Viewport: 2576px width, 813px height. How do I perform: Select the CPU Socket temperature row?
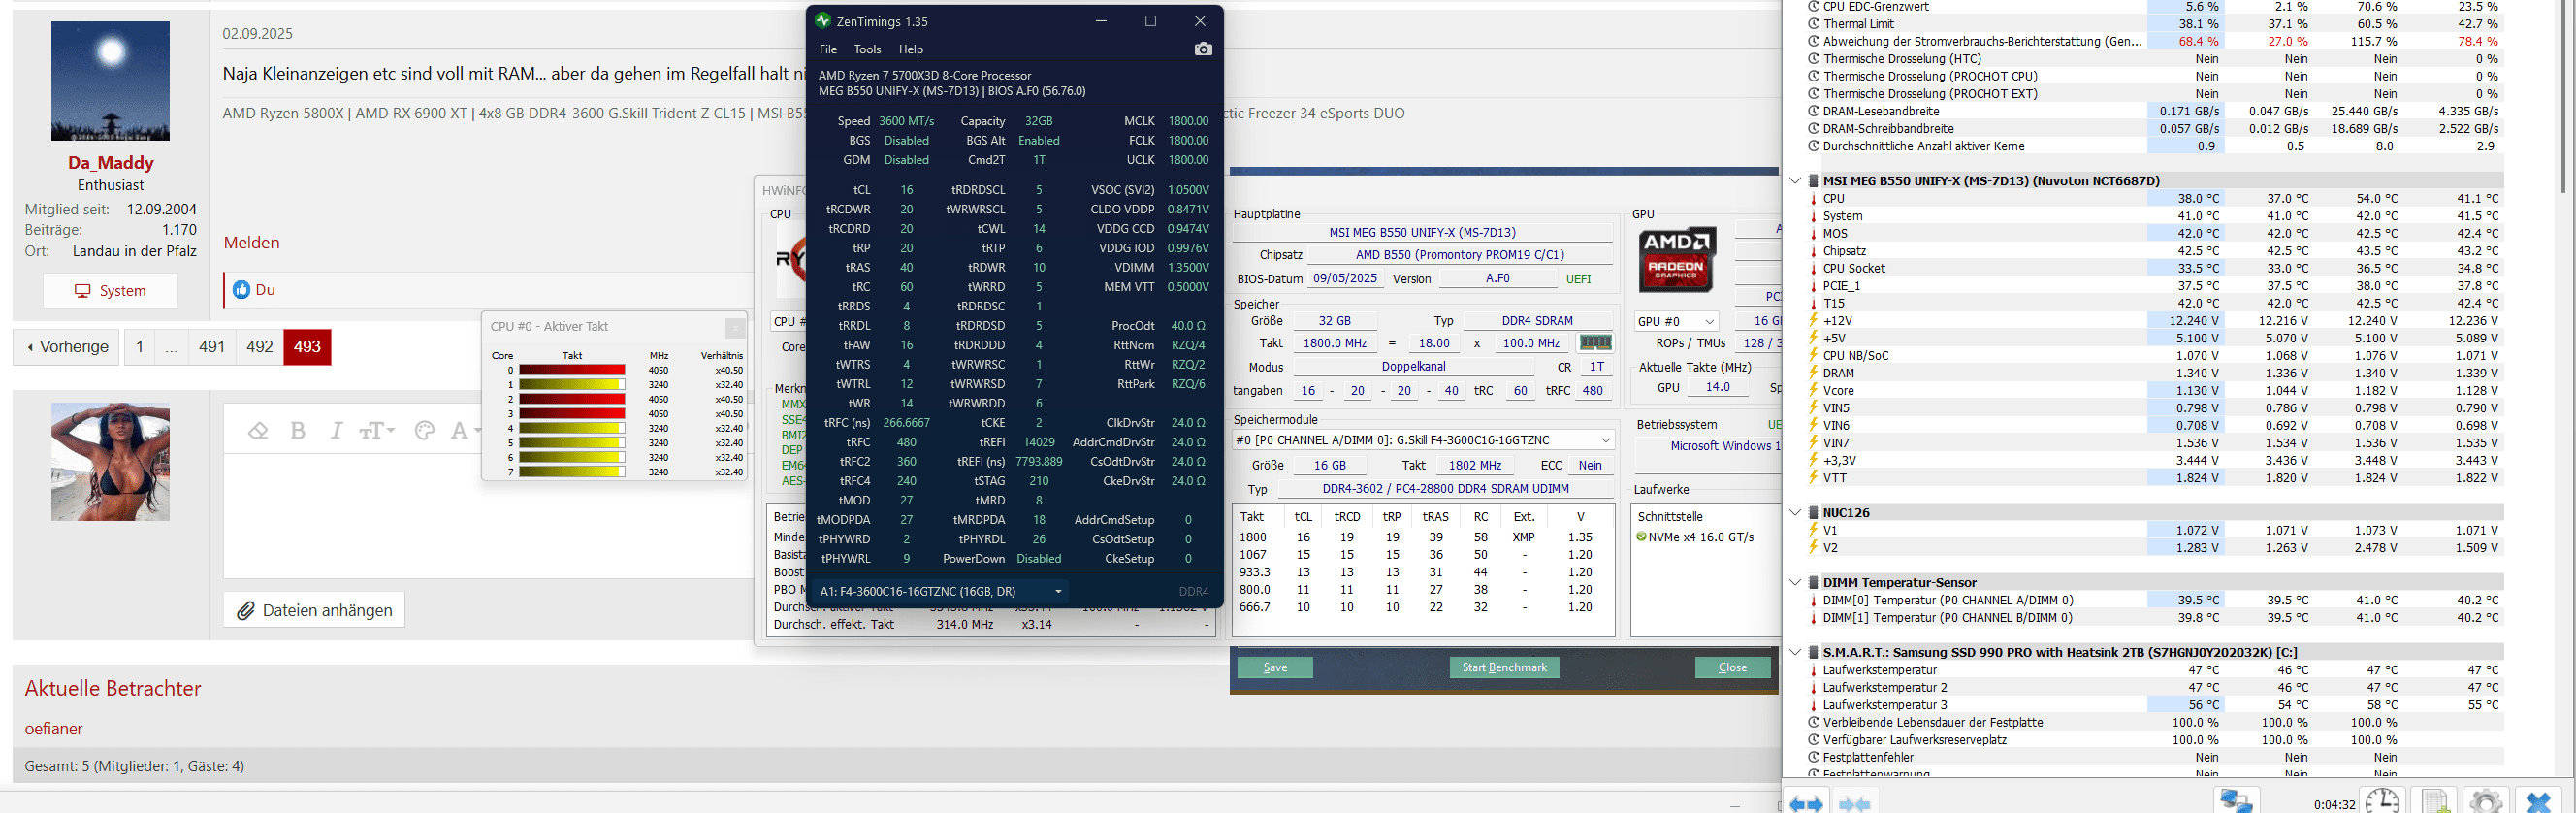(2155, 268)
